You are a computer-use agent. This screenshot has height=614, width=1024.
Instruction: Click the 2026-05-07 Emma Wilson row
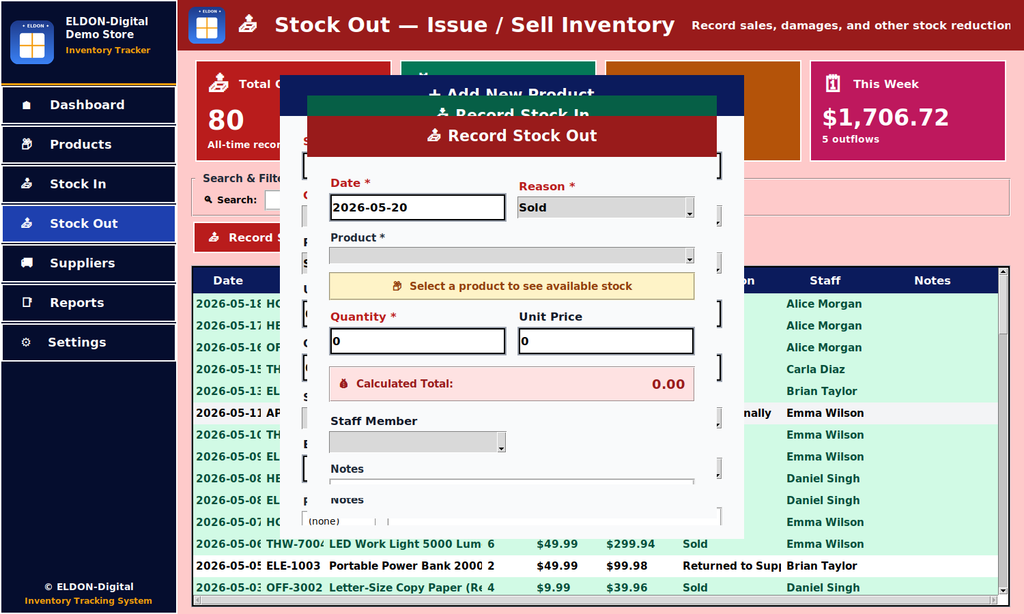pyautogui.click(x=596, y=522)
